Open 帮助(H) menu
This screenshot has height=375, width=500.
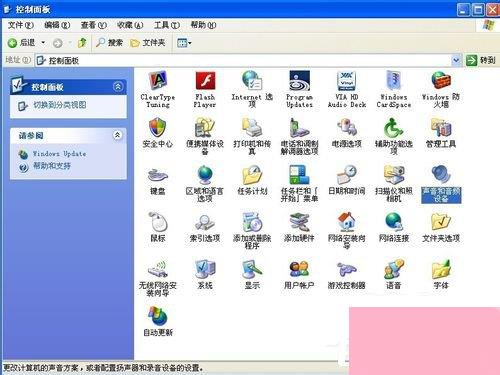coord(203,25)
